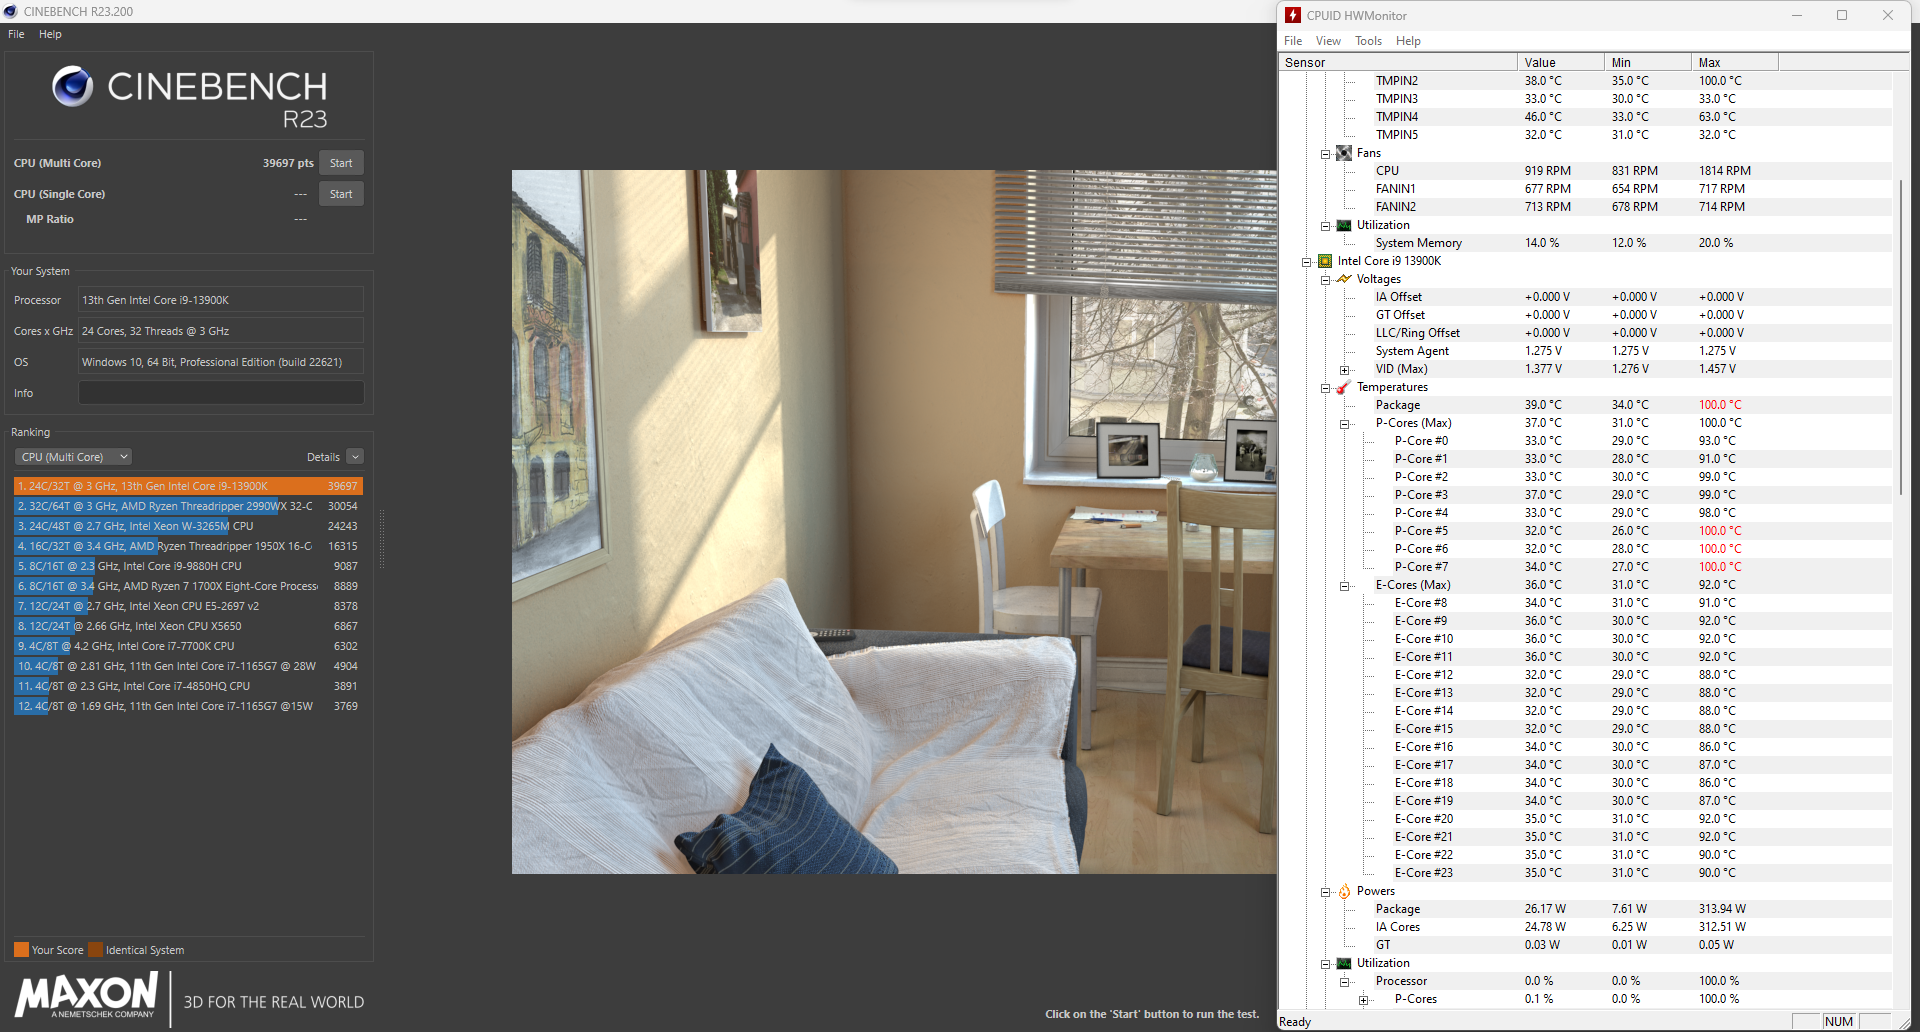Click the upper Utilization icon above System Memory
This screenshot has width=1920, height=1032.
[x=1344, y=225]
